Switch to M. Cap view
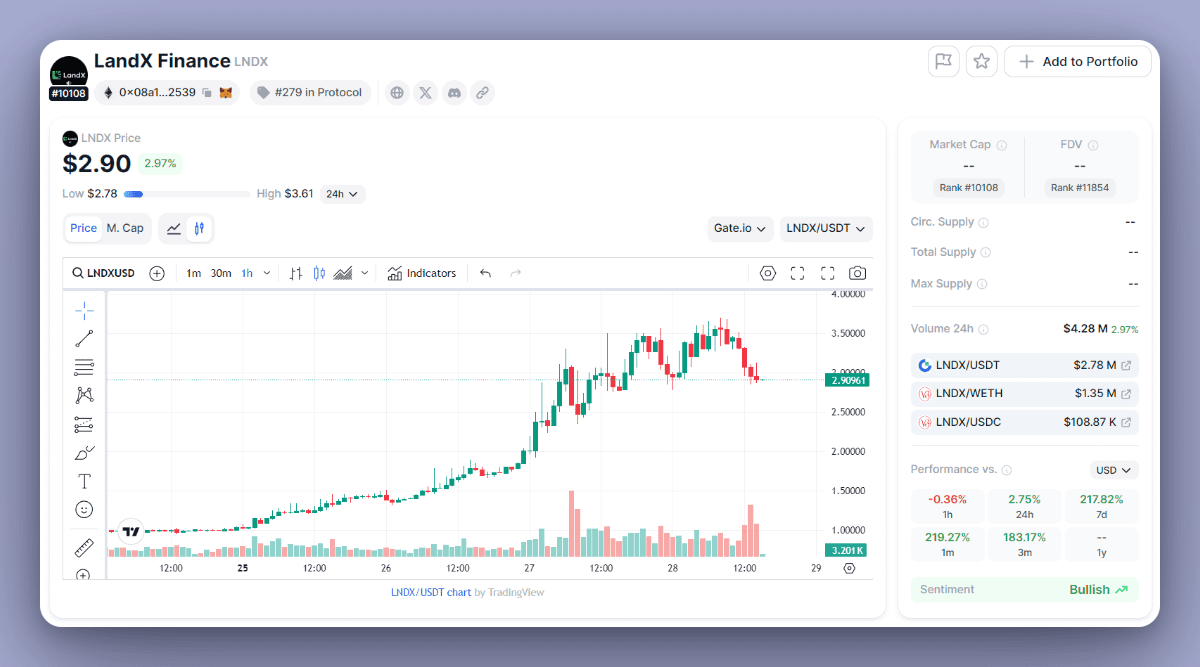 point(125,228)
